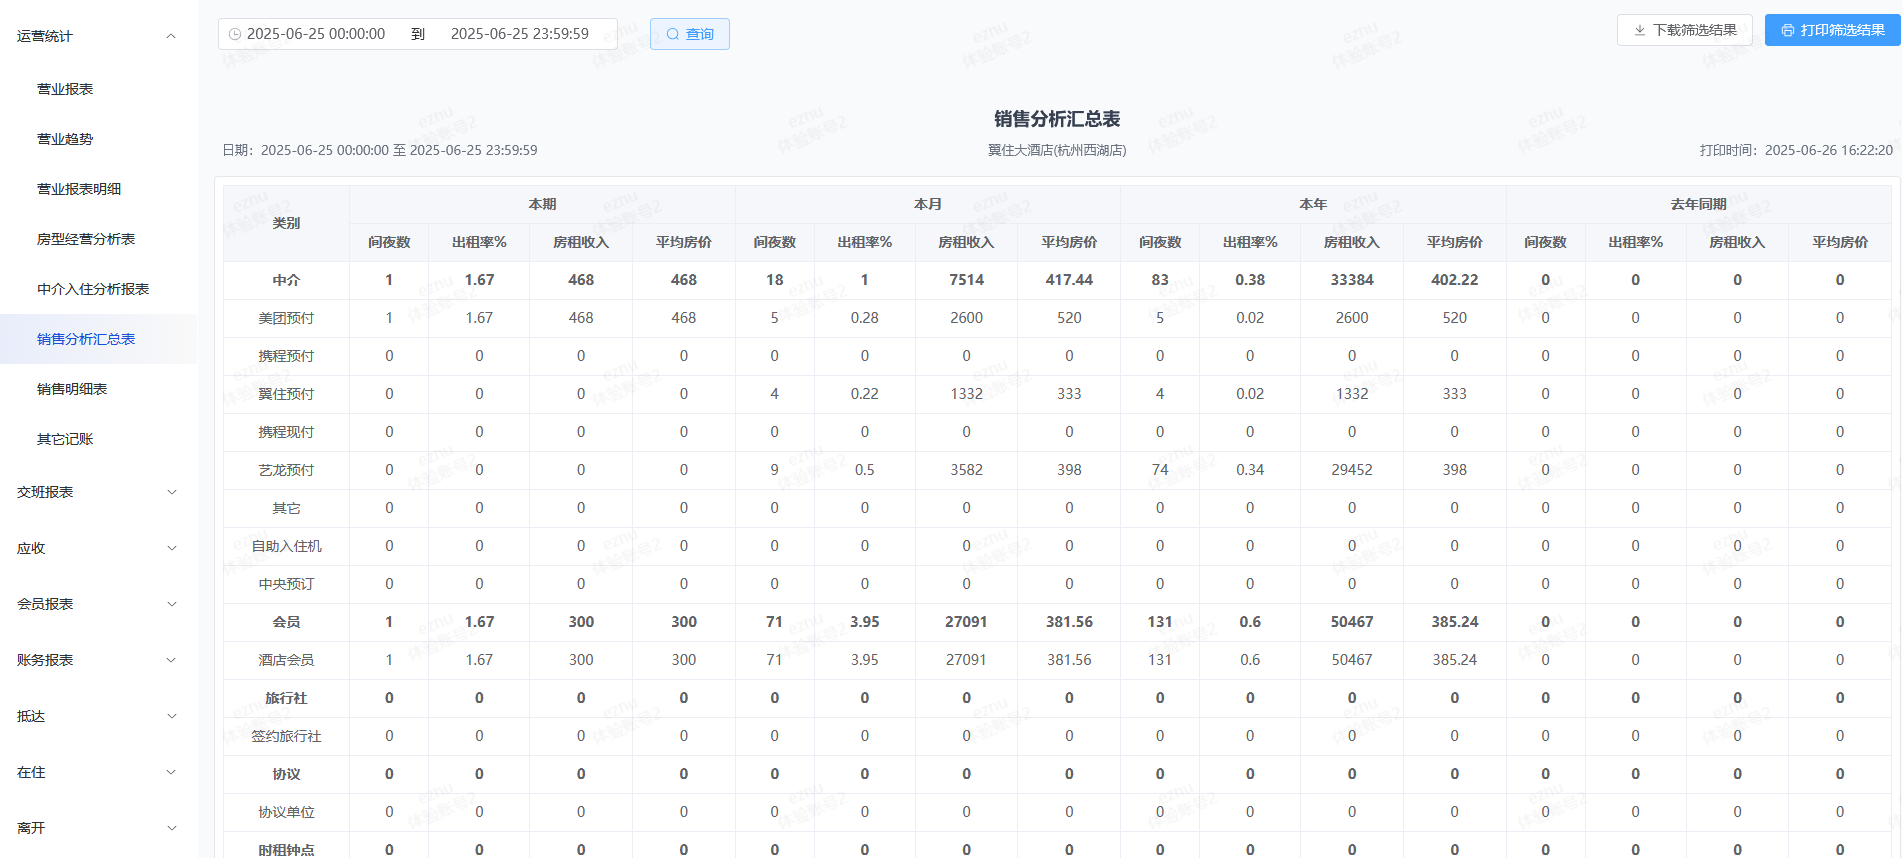Click the 3582 艺龙预付 monthly revenue cell
The width and height of the screenshot is (1902, 858).
pos(966,470)
